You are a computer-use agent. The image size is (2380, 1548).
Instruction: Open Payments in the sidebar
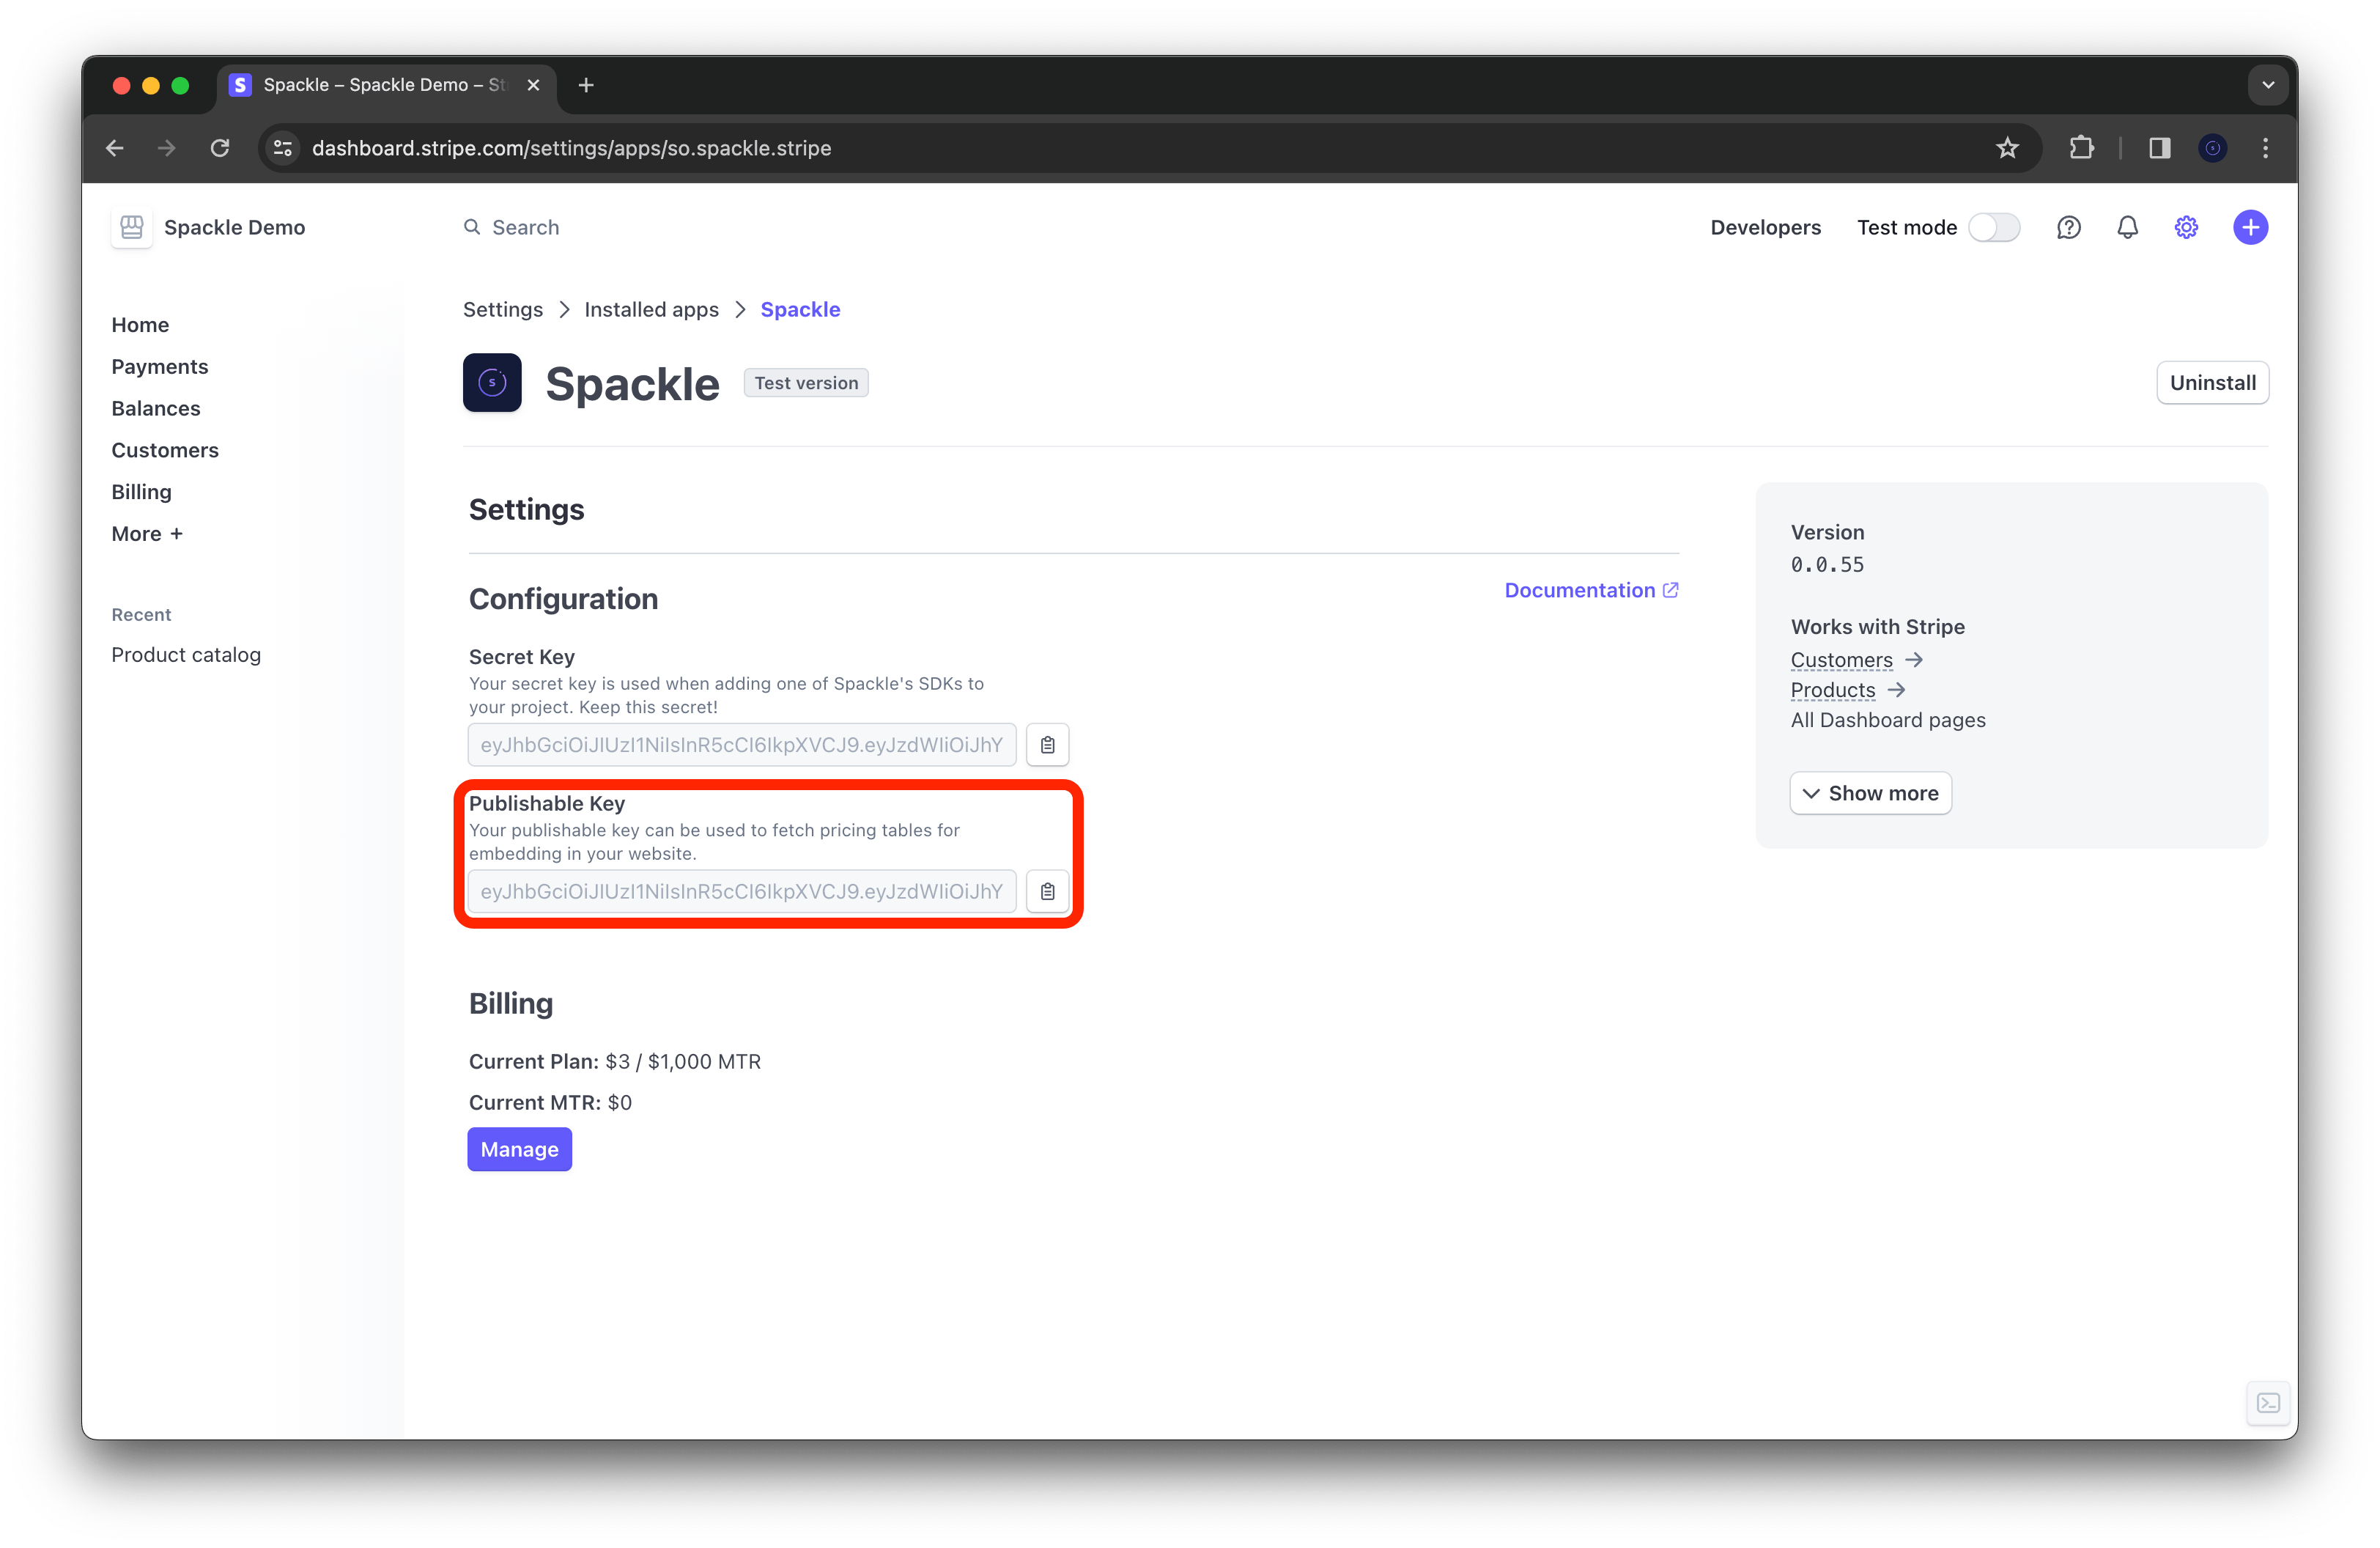[160, 366]
